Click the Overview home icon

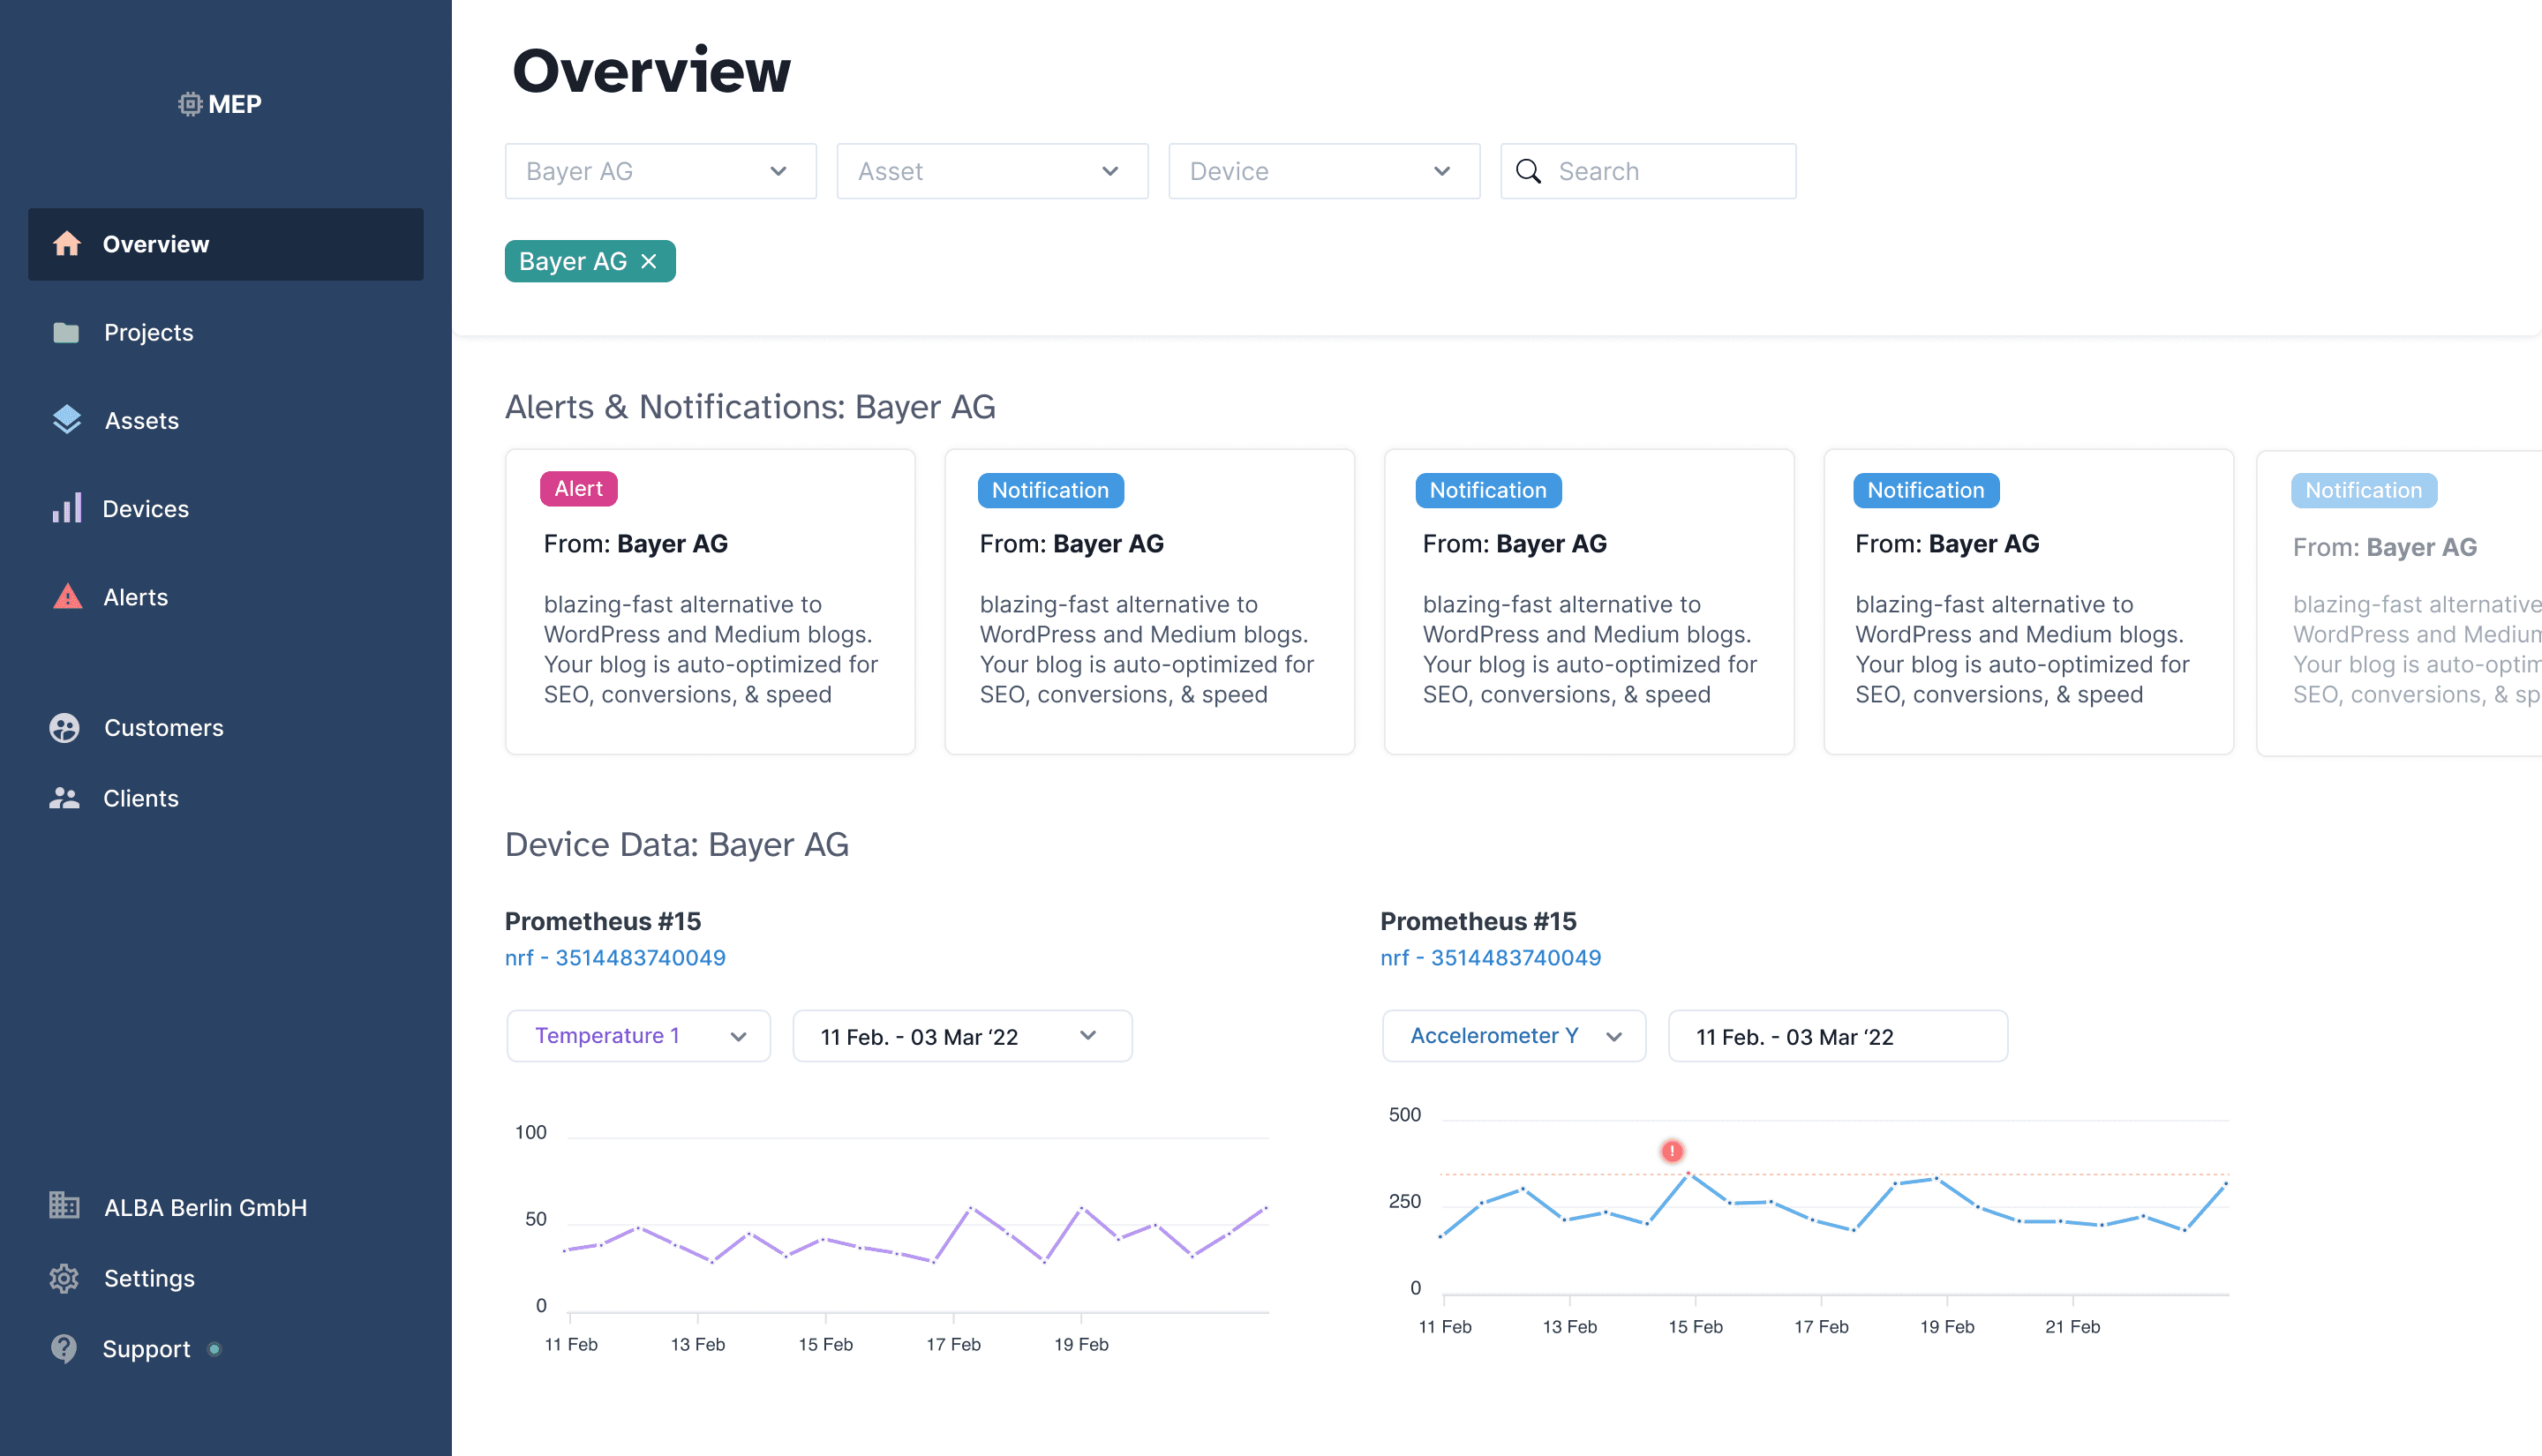67,244
